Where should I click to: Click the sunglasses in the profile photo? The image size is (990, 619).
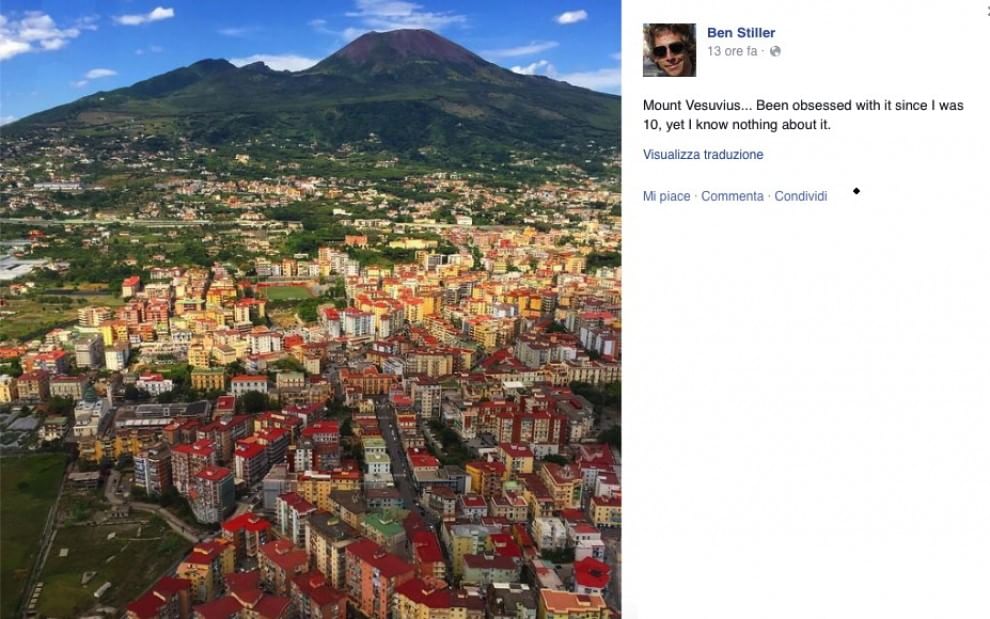tap(668, 49)
